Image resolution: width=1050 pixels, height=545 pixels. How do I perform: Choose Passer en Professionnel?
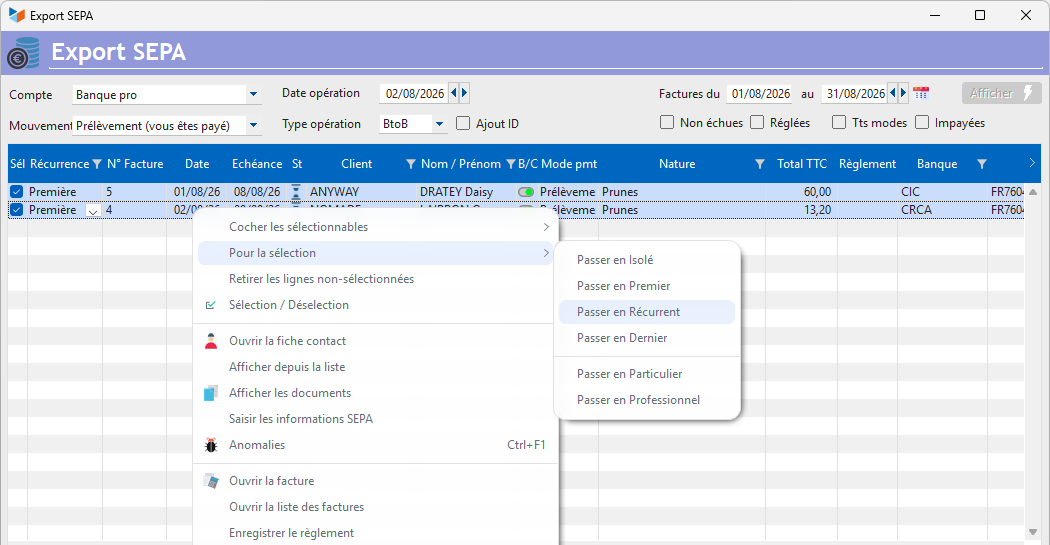click(x=647, y=400)
